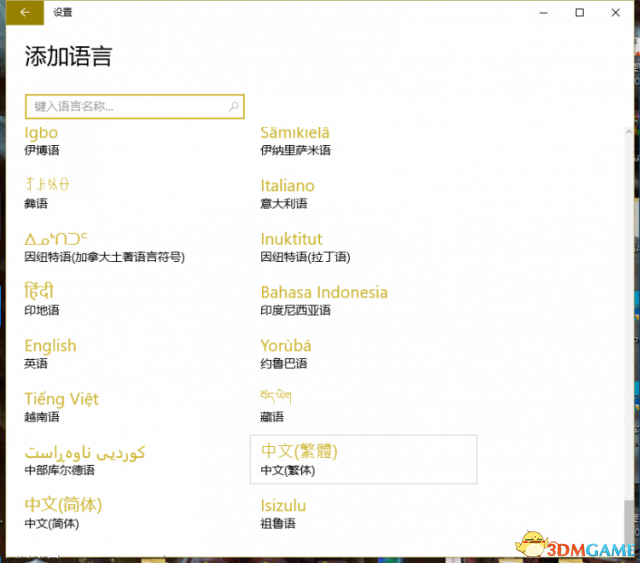Click the back arrow in Settings title bar
The height and width of the screenshot is (563, 640).
(x=25, y=13)
